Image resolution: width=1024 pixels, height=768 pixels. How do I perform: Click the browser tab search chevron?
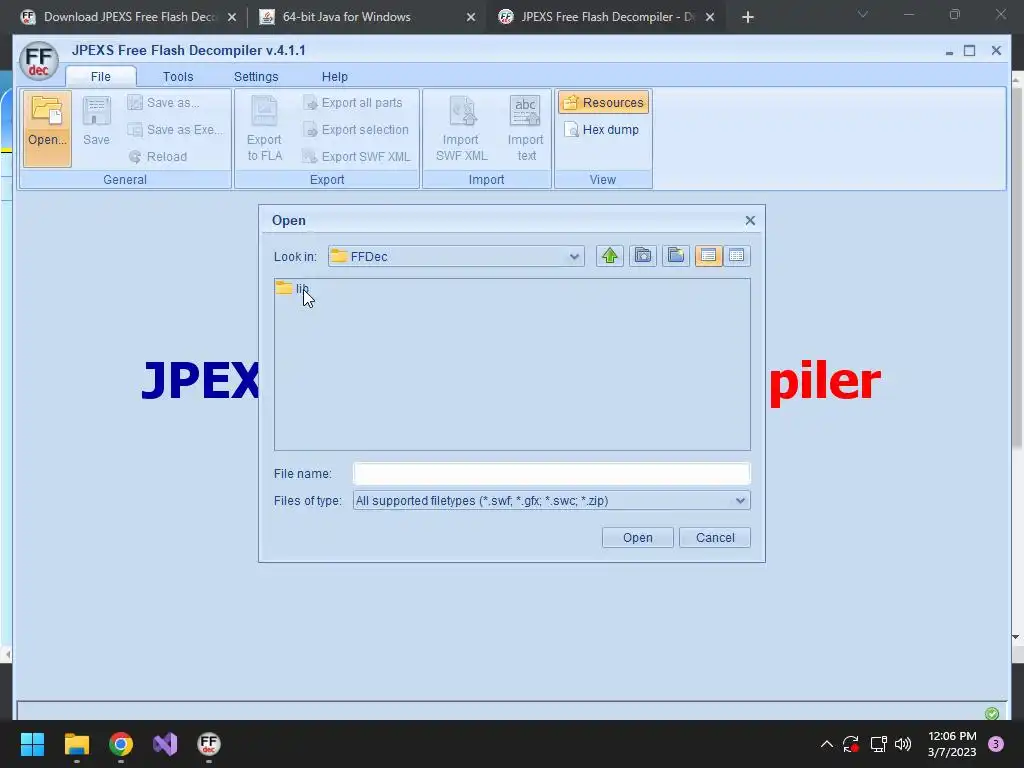pos(863,14)
